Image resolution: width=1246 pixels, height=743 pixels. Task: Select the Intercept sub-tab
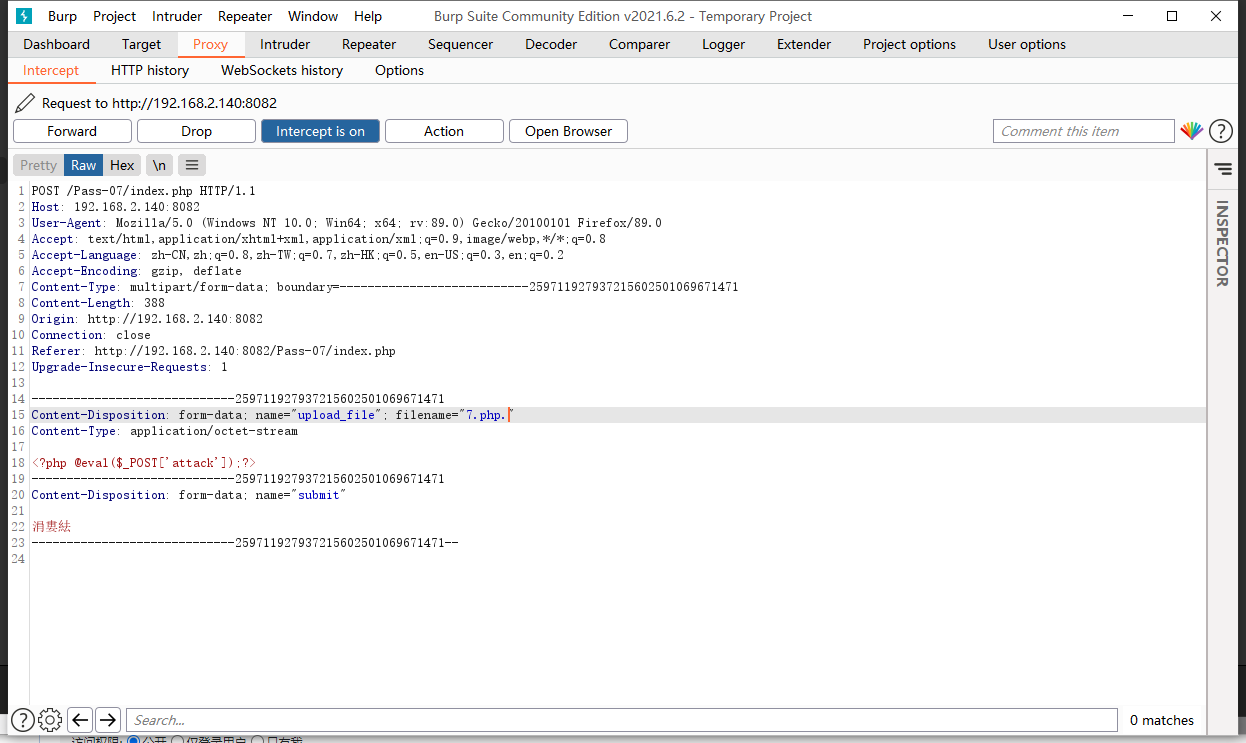click(51, 70)
